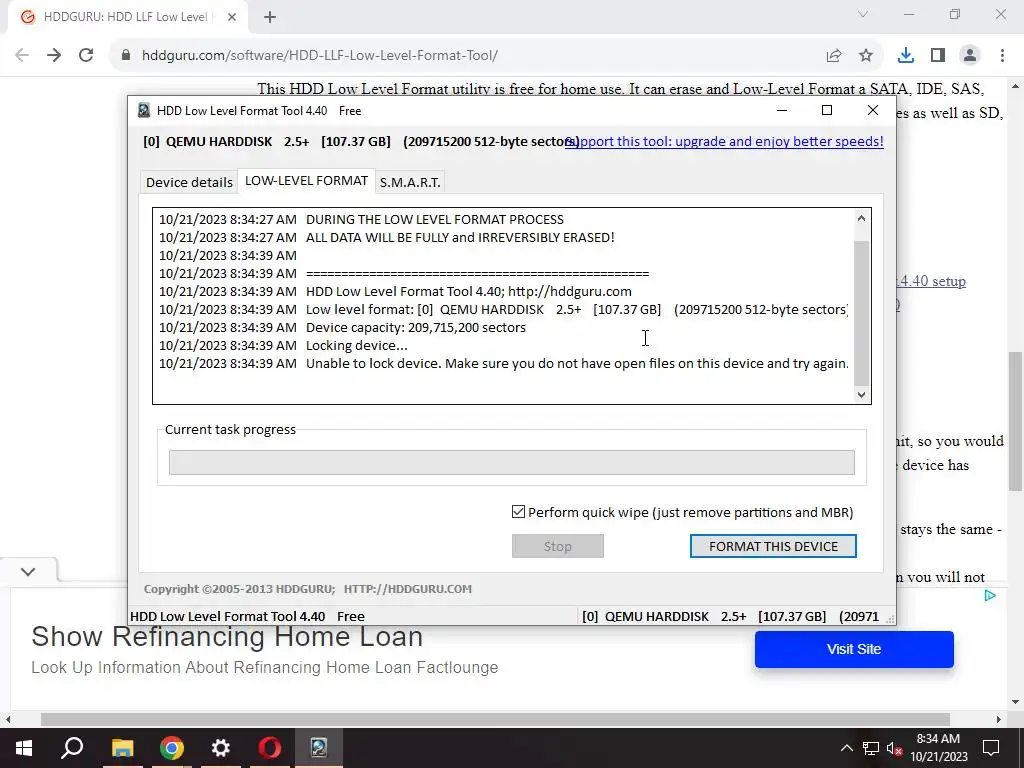Open File Explorer from taskbar

point(122,748)
